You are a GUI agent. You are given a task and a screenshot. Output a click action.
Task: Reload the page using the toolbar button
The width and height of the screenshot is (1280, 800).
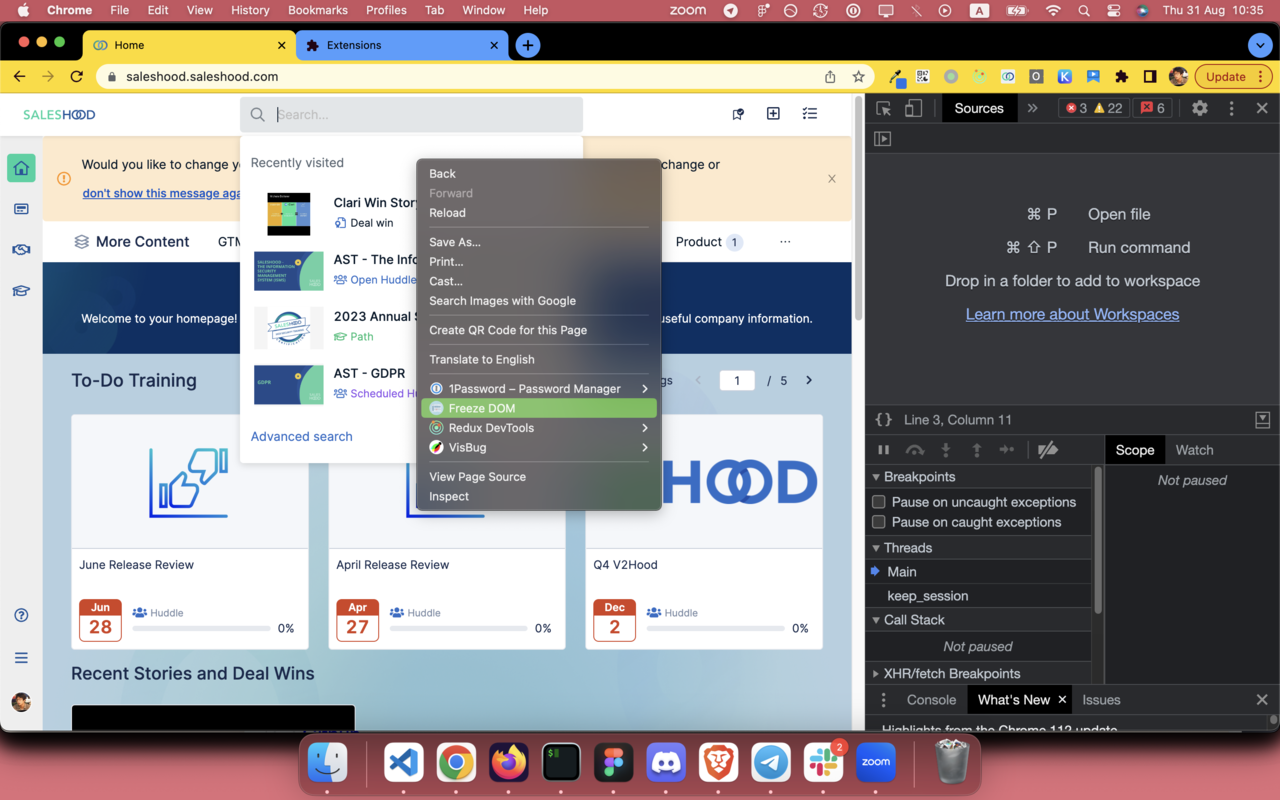tap(77, 77)
